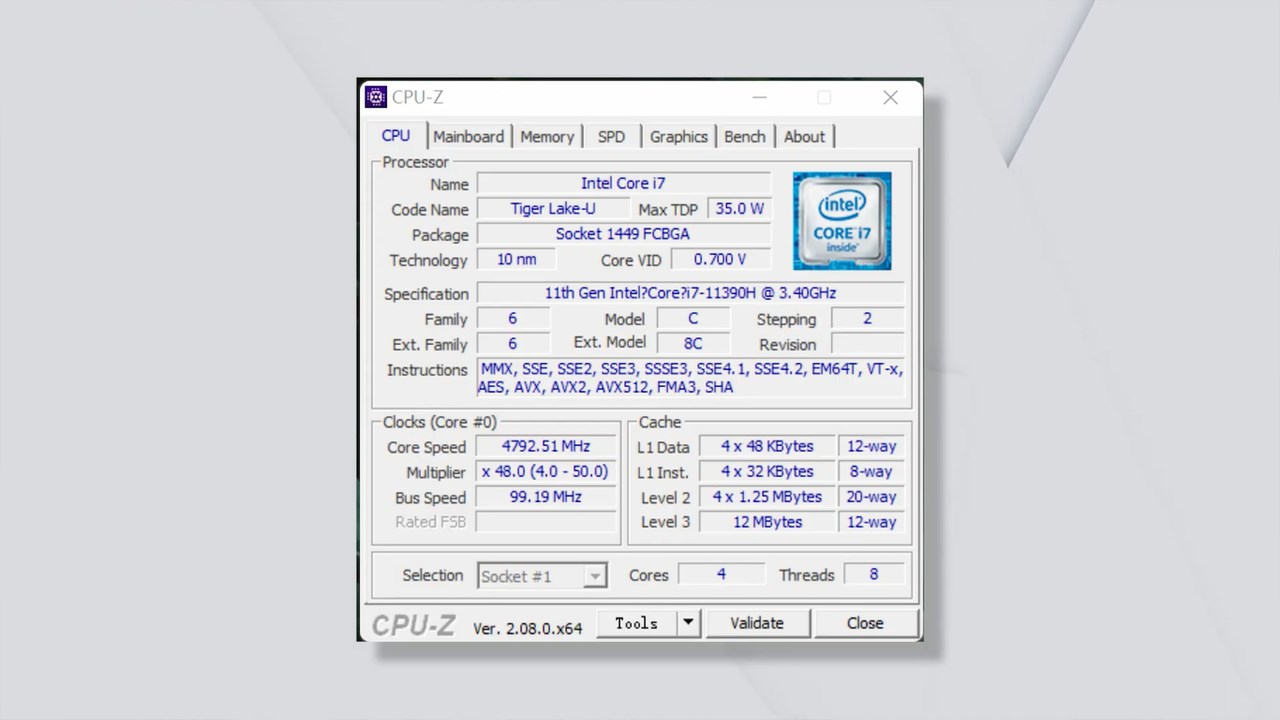Click the Multiplier value x 48.0
1280x720 pixels.
click(546, 471)
